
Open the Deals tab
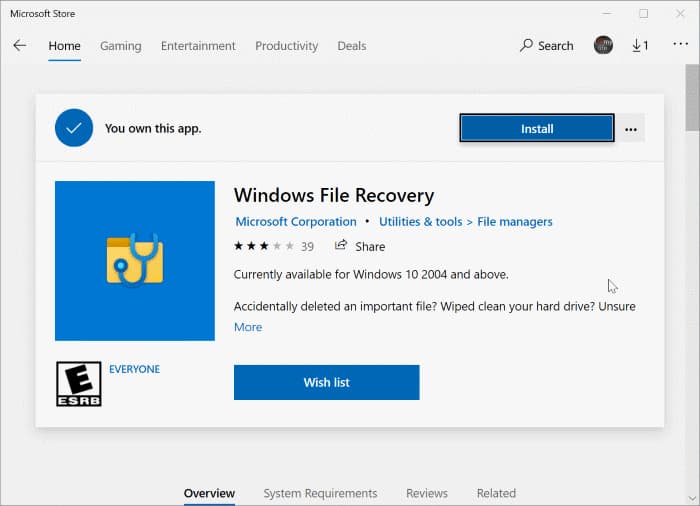[x=352, y=46]
